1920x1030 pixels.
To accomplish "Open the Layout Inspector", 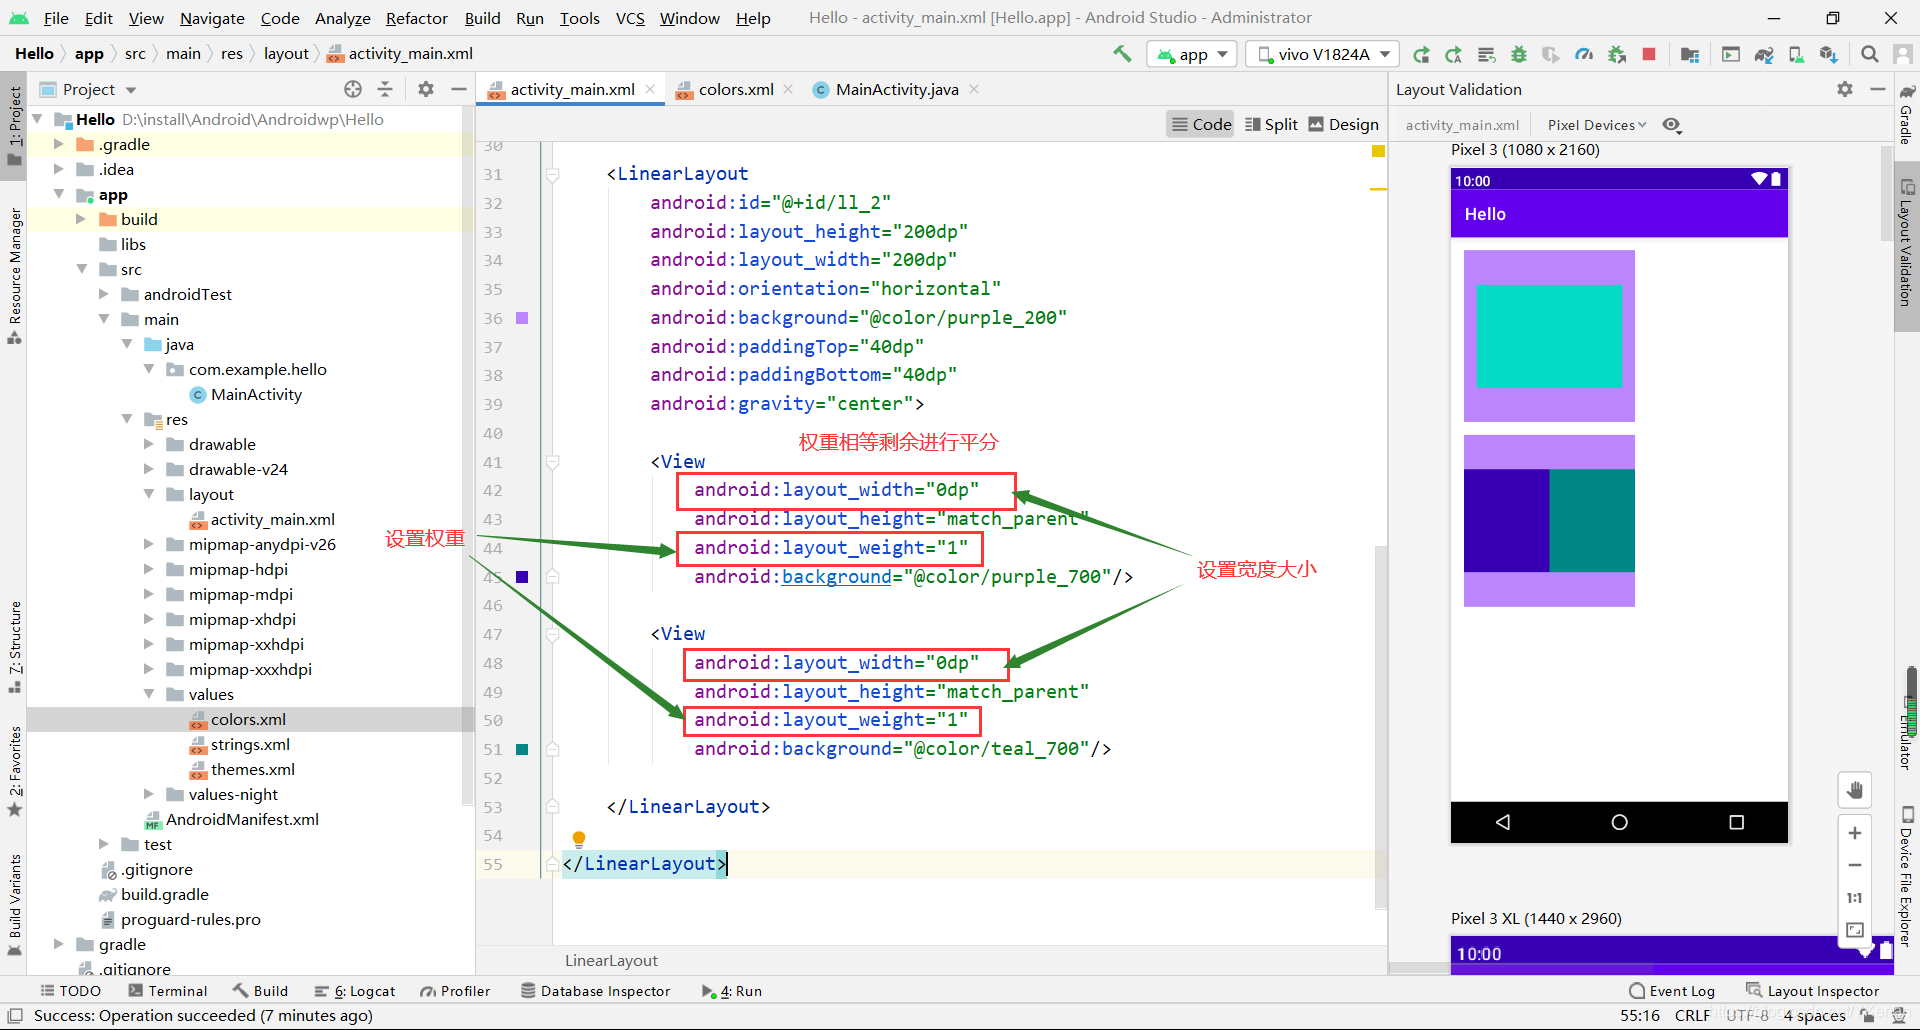I will tap(1812, 991).
